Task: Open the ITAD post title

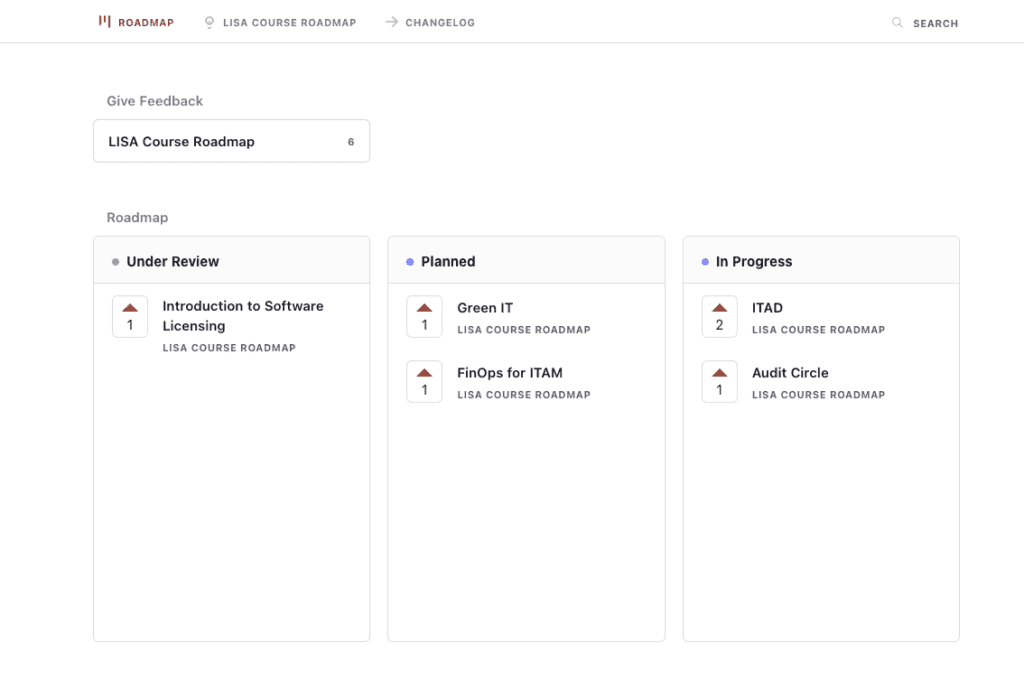Action: point(767,308)
